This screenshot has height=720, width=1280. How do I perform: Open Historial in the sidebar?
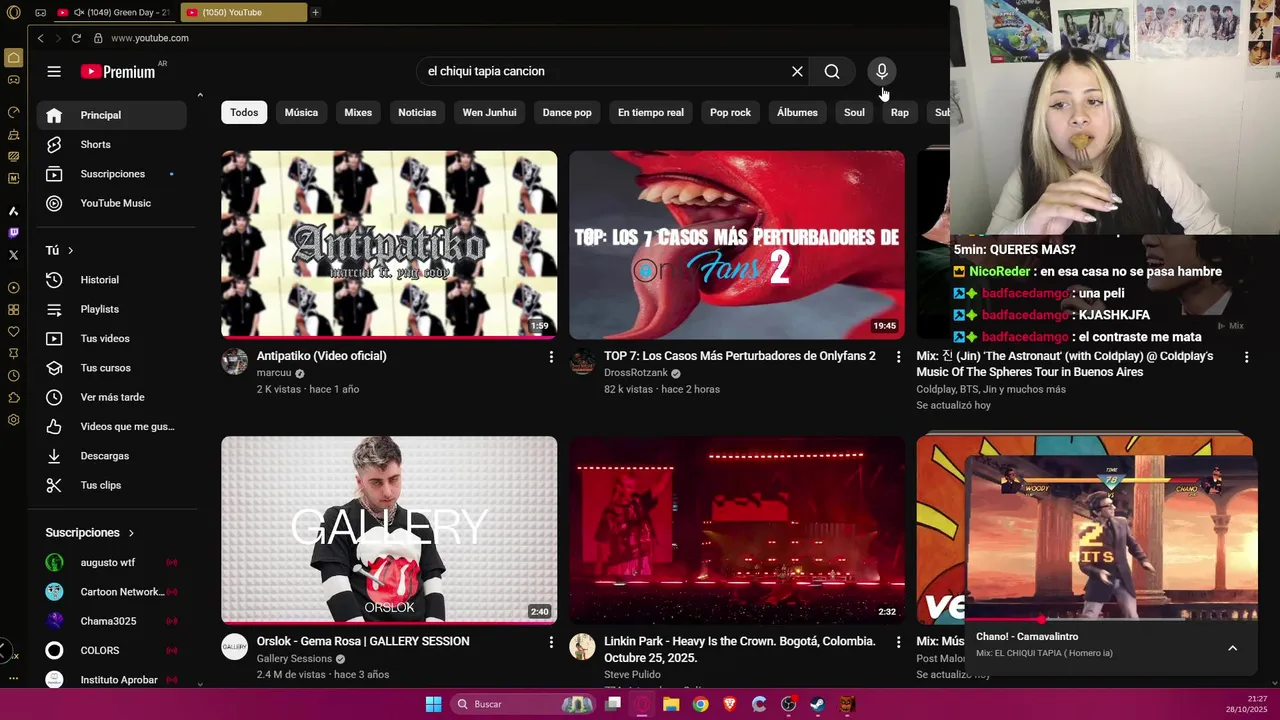[111, 280]
